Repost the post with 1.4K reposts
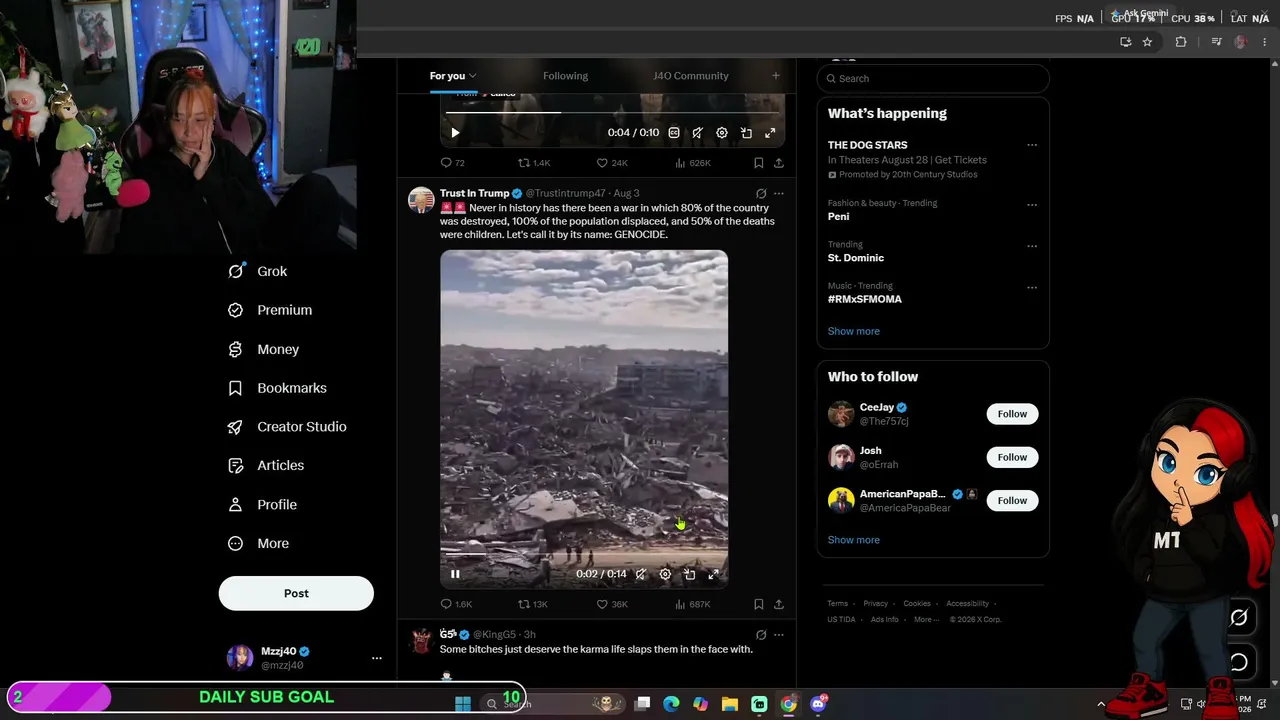1280x720 pixels. click(534, 163)
